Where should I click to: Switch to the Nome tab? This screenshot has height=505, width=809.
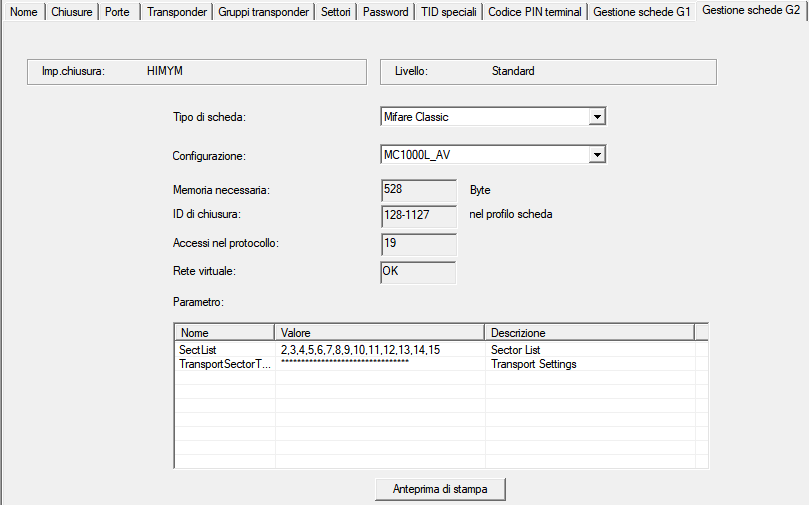[23, 12]
